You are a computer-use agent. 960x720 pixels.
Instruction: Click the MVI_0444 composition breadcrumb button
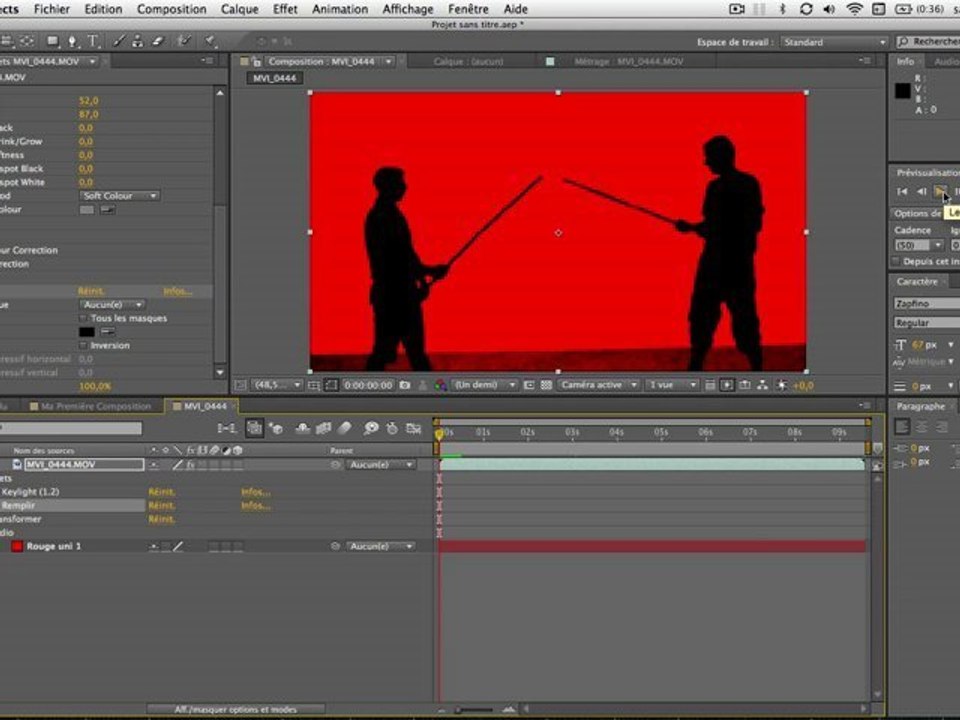(274, 78)
